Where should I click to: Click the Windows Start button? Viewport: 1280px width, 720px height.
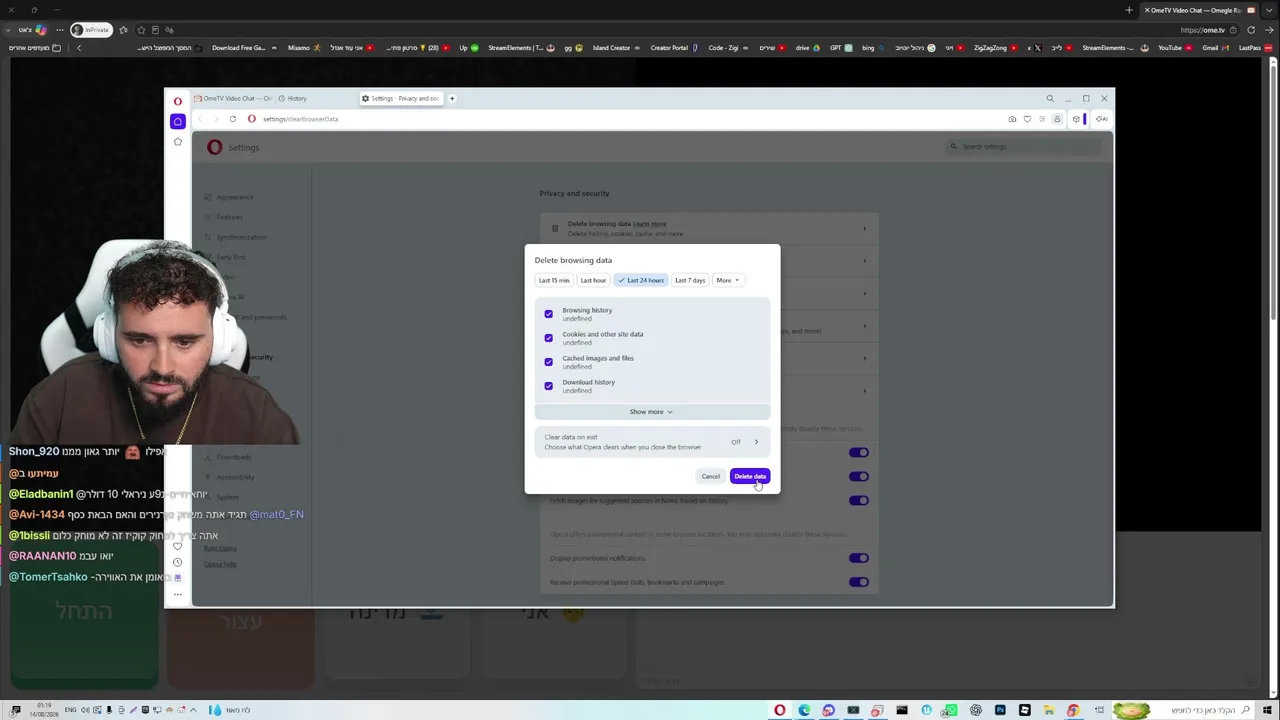click(x=1268, y=710)
